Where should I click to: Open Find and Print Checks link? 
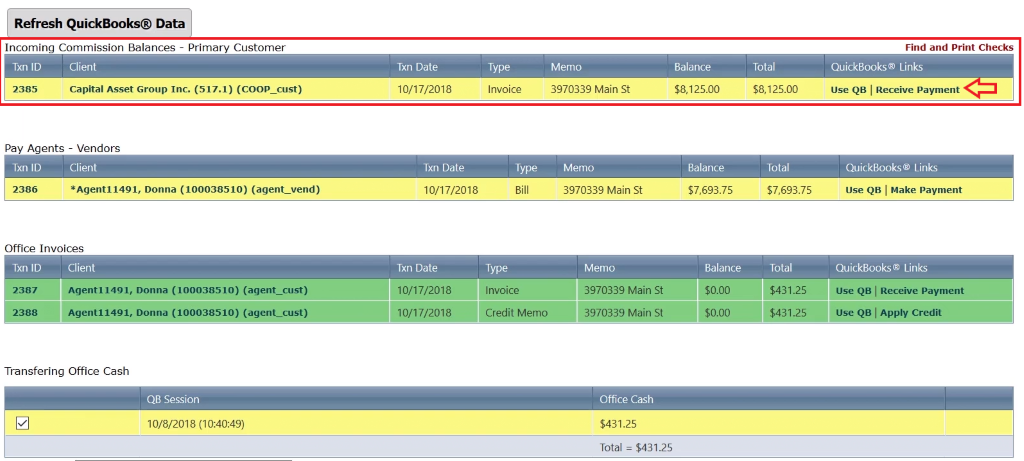point(958,47)
